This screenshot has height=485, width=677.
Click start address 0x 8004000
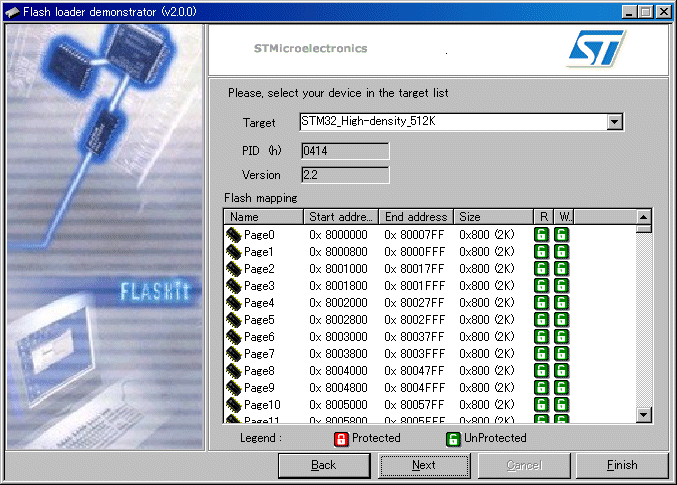coord(338,371)
